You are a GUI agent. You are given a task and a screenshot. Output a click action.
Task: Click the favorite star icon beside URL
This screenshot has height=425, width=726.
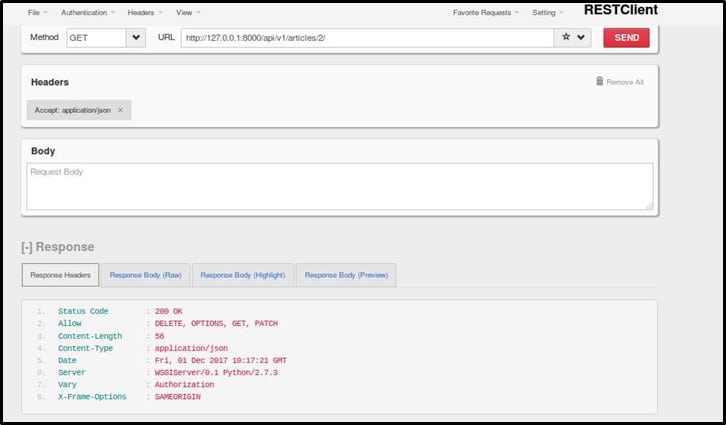566,37
